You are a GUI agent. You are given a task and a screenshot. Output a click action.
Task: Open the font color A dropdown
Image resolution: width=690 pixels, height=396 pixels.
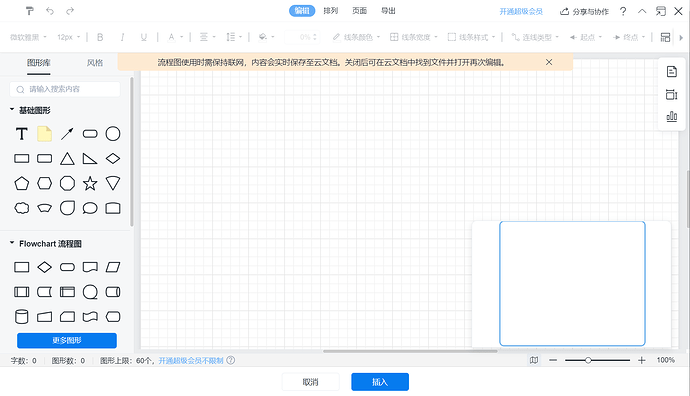click(x=176, y=37)
